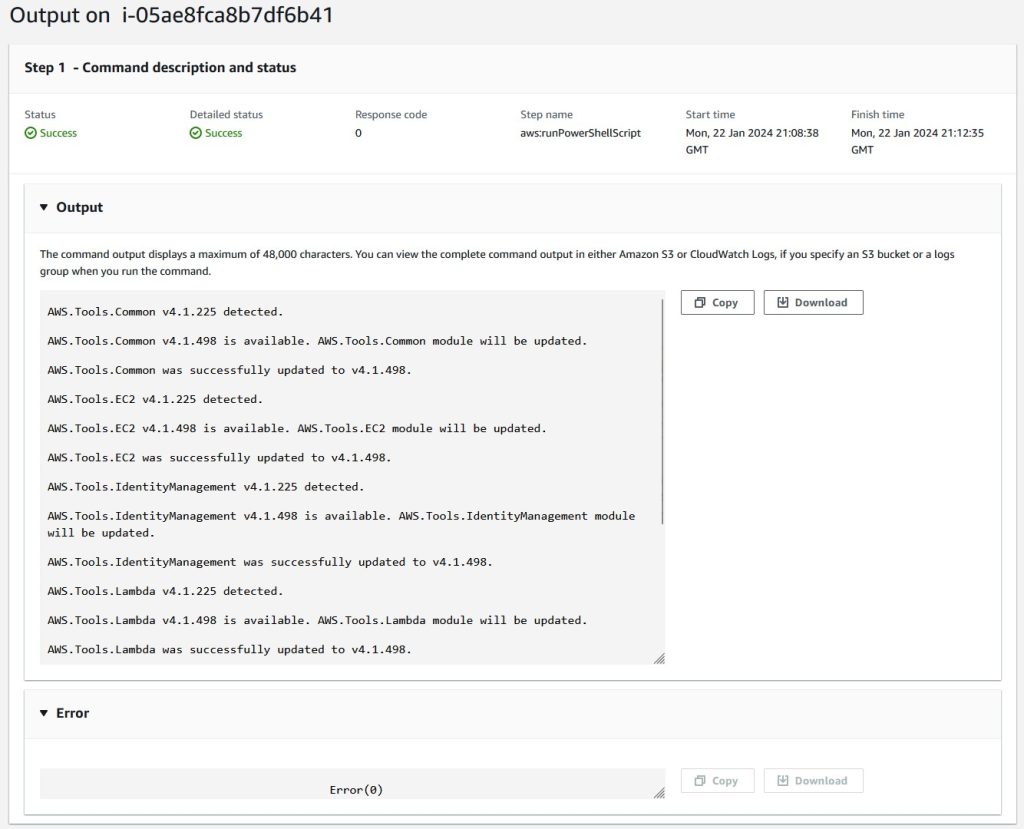The image size is (1024, 829).
Task: Download the command output
Action: point(813,302)
